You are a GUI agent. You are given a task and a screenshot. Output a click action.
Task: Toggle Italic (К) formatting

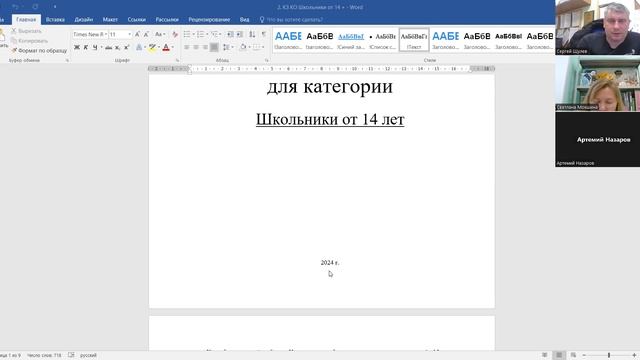86,48
